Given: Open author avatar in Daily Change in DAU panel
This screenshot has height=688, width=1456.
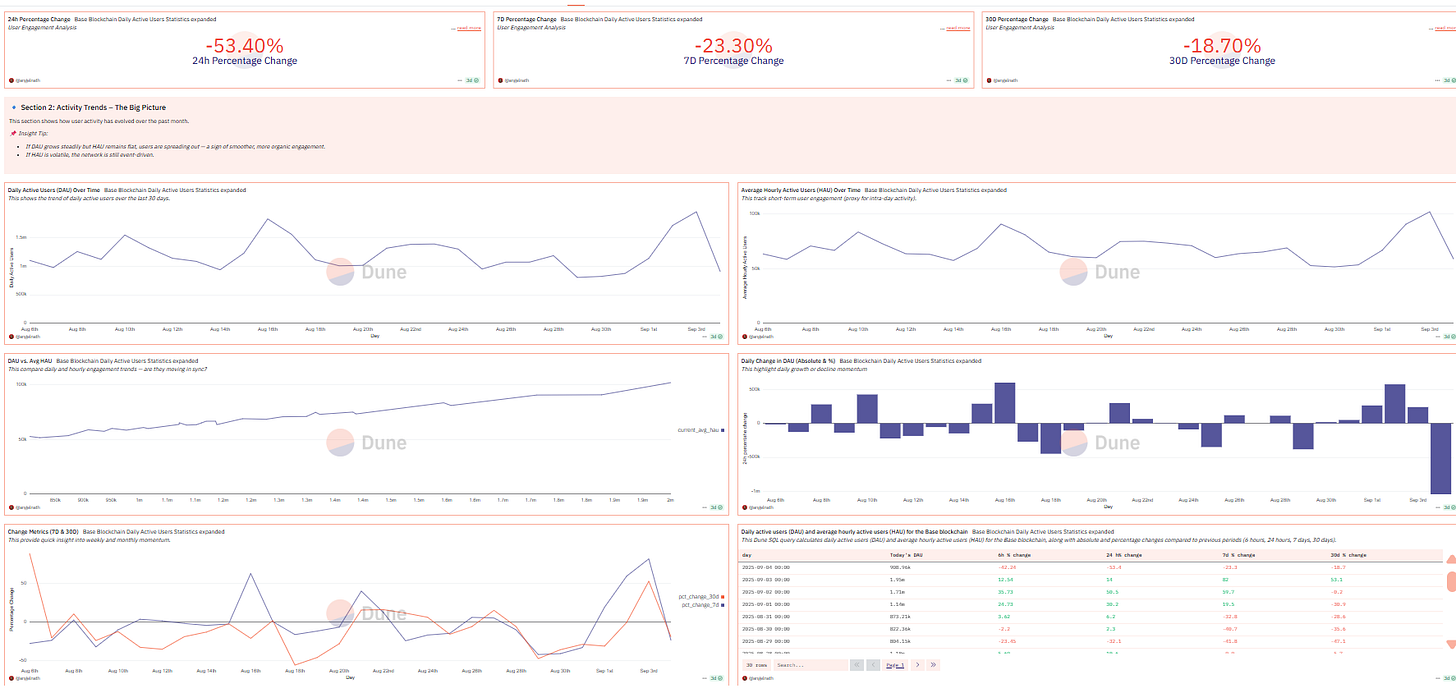Looking at the screenshot, I should (x=744, y=509).
